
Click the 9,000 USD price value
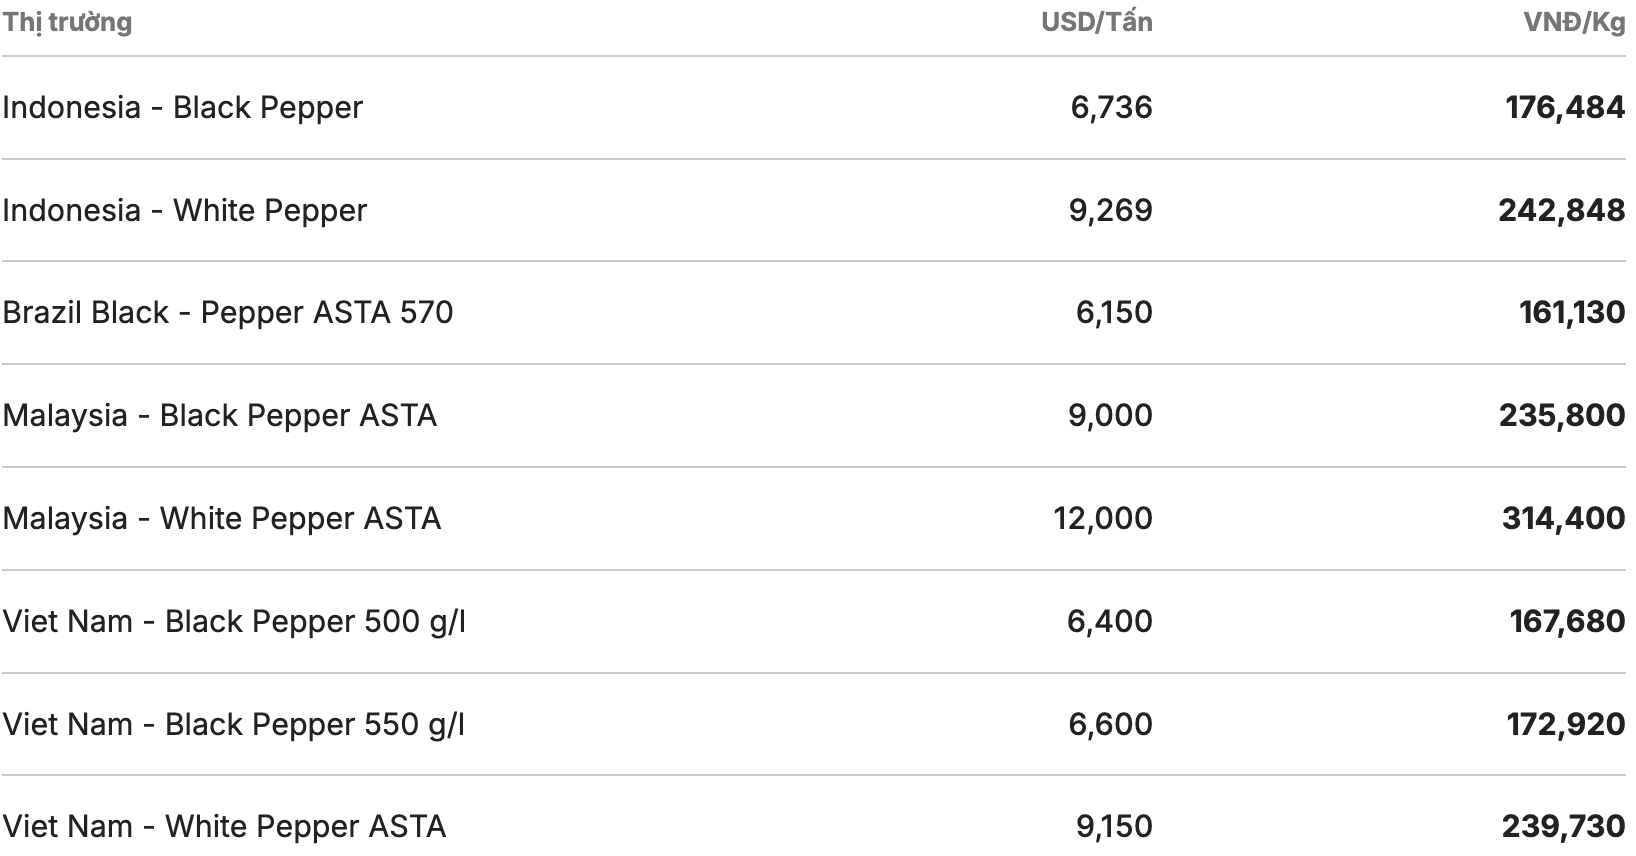point(1110,415)
